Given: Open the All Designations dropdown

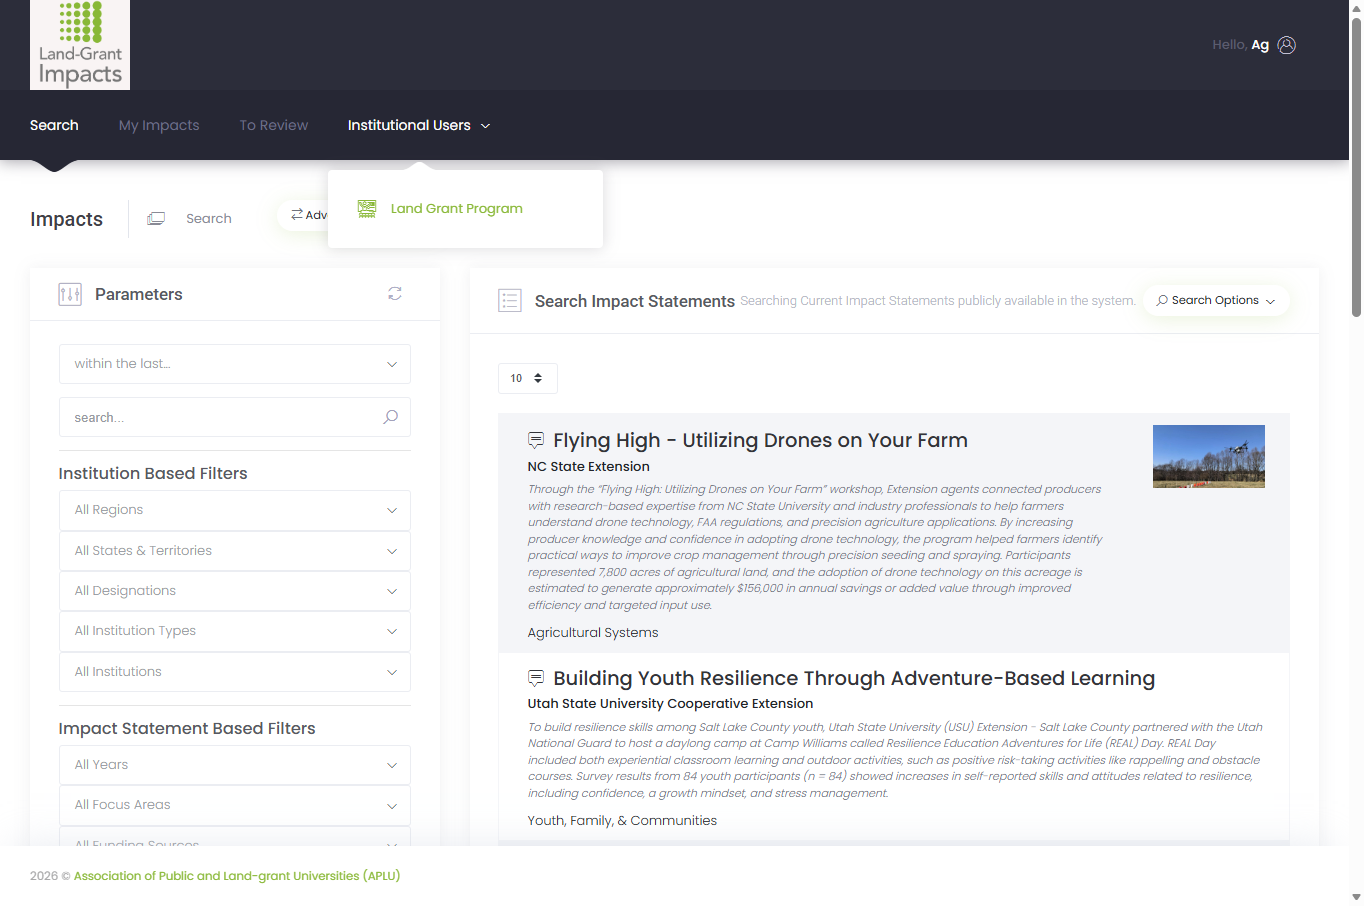Looking at the screenshot, I should [235, 591].
